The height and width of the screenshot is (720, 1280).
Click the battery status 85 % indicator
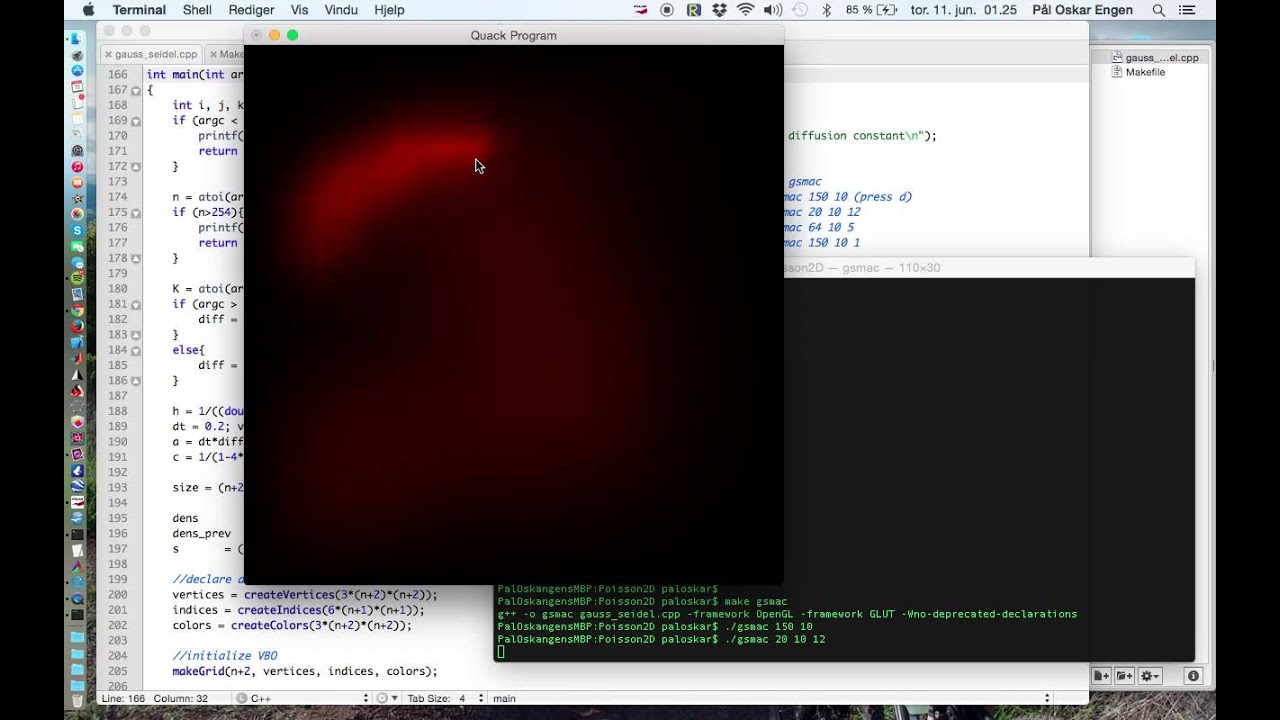click(x=871, y=10)
